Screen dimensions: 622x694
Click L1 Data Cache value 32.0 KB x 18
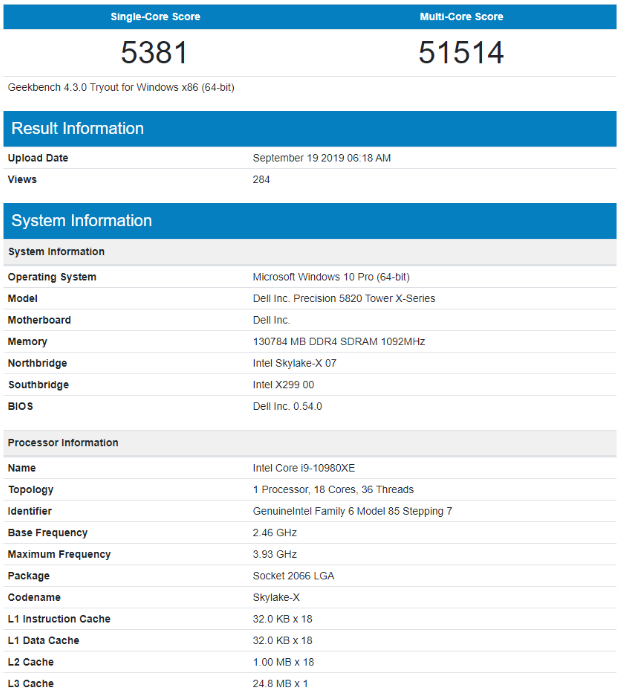[283, 641]
